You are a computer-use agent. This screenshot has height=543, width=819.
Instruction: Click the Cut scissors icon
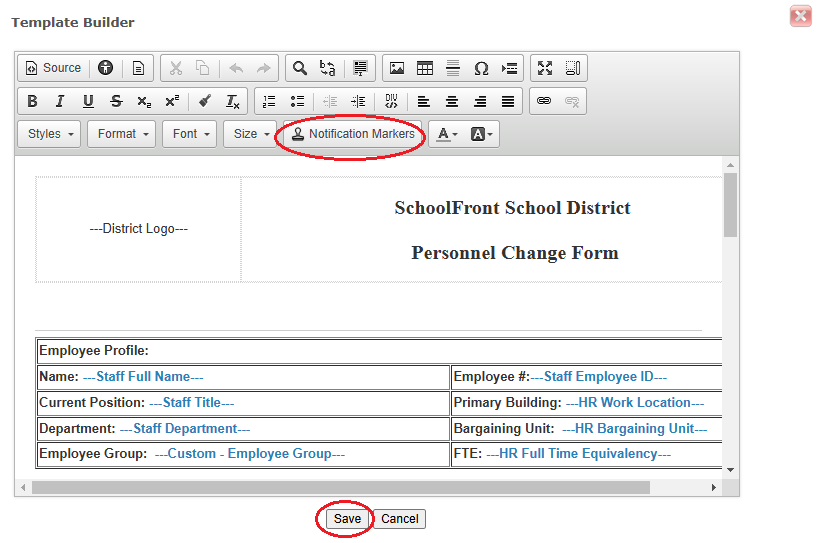[176, 68]
